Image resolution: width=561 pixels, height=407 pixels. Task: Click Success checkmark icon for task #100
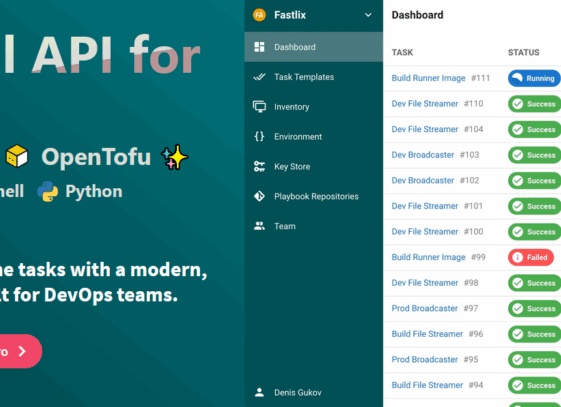click(x=517, y=232)
